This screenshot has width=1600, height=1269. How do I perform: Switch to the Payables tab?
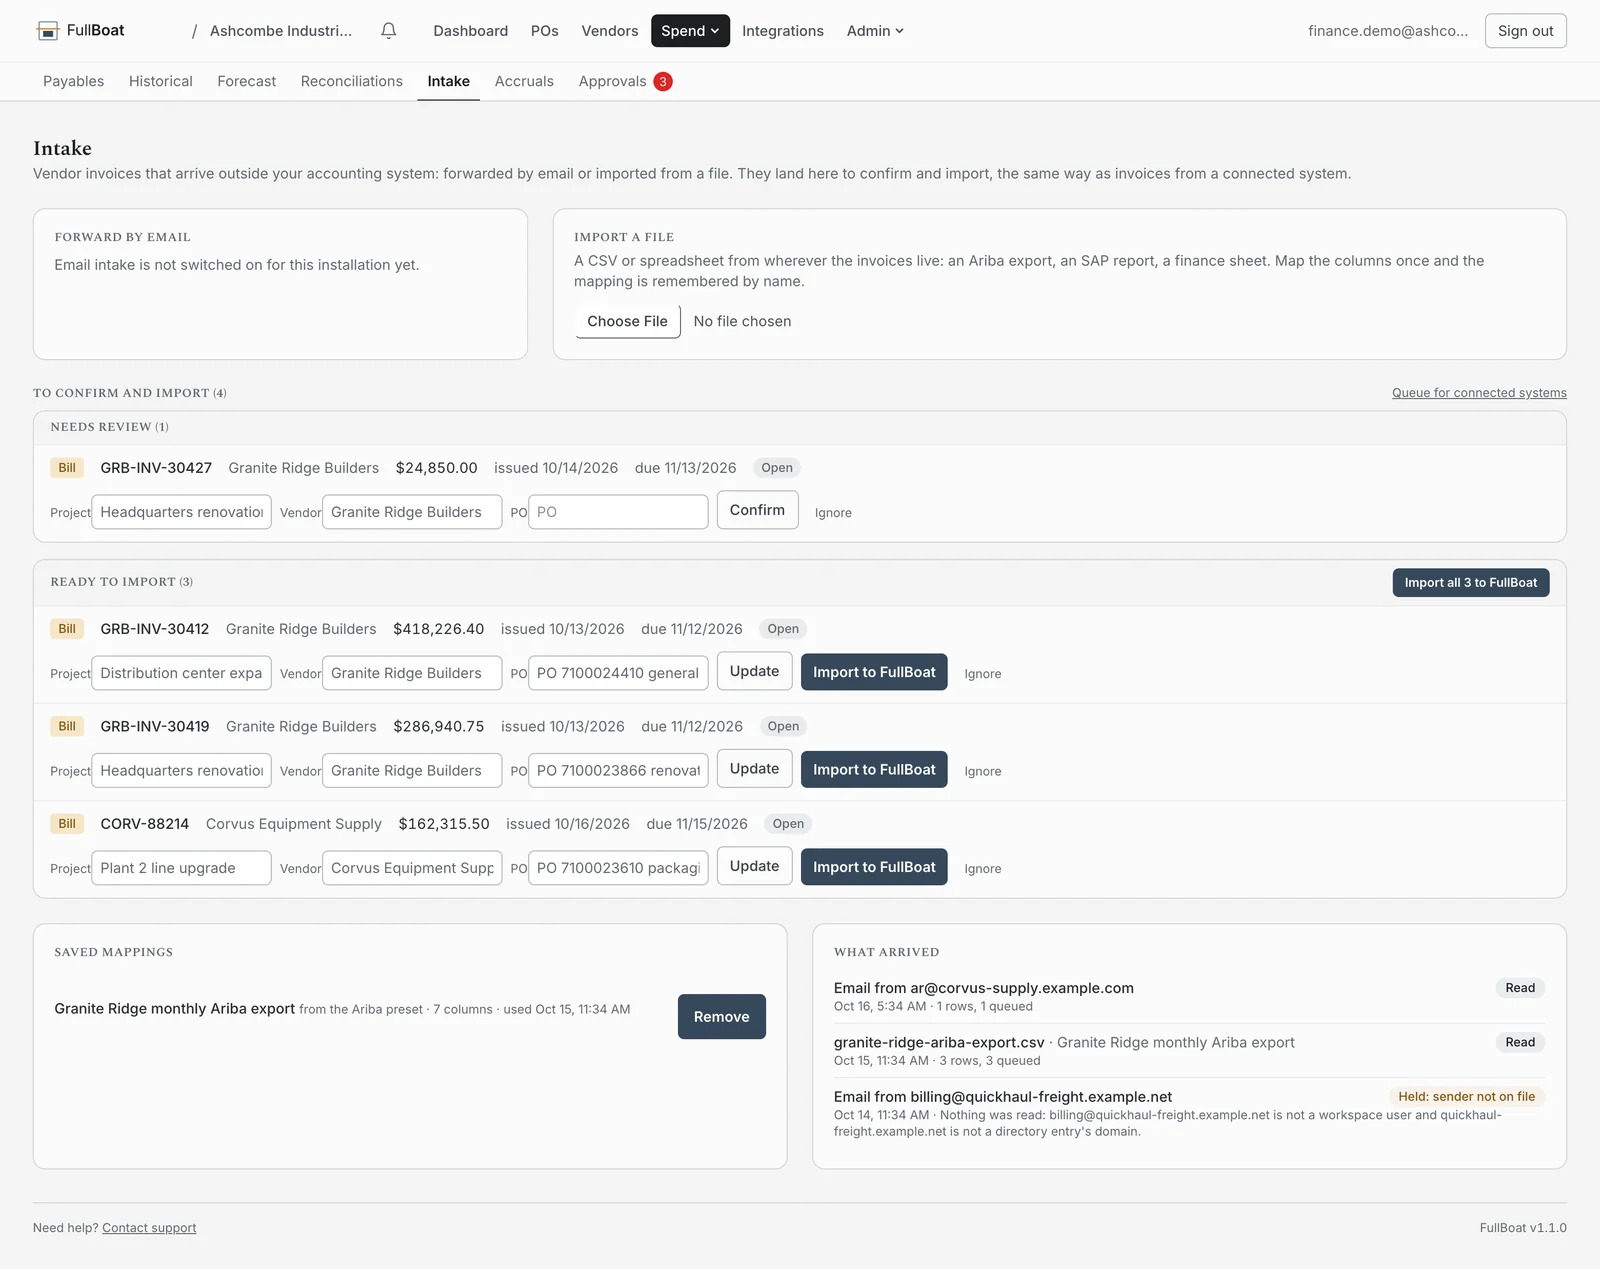pos(73,81)
